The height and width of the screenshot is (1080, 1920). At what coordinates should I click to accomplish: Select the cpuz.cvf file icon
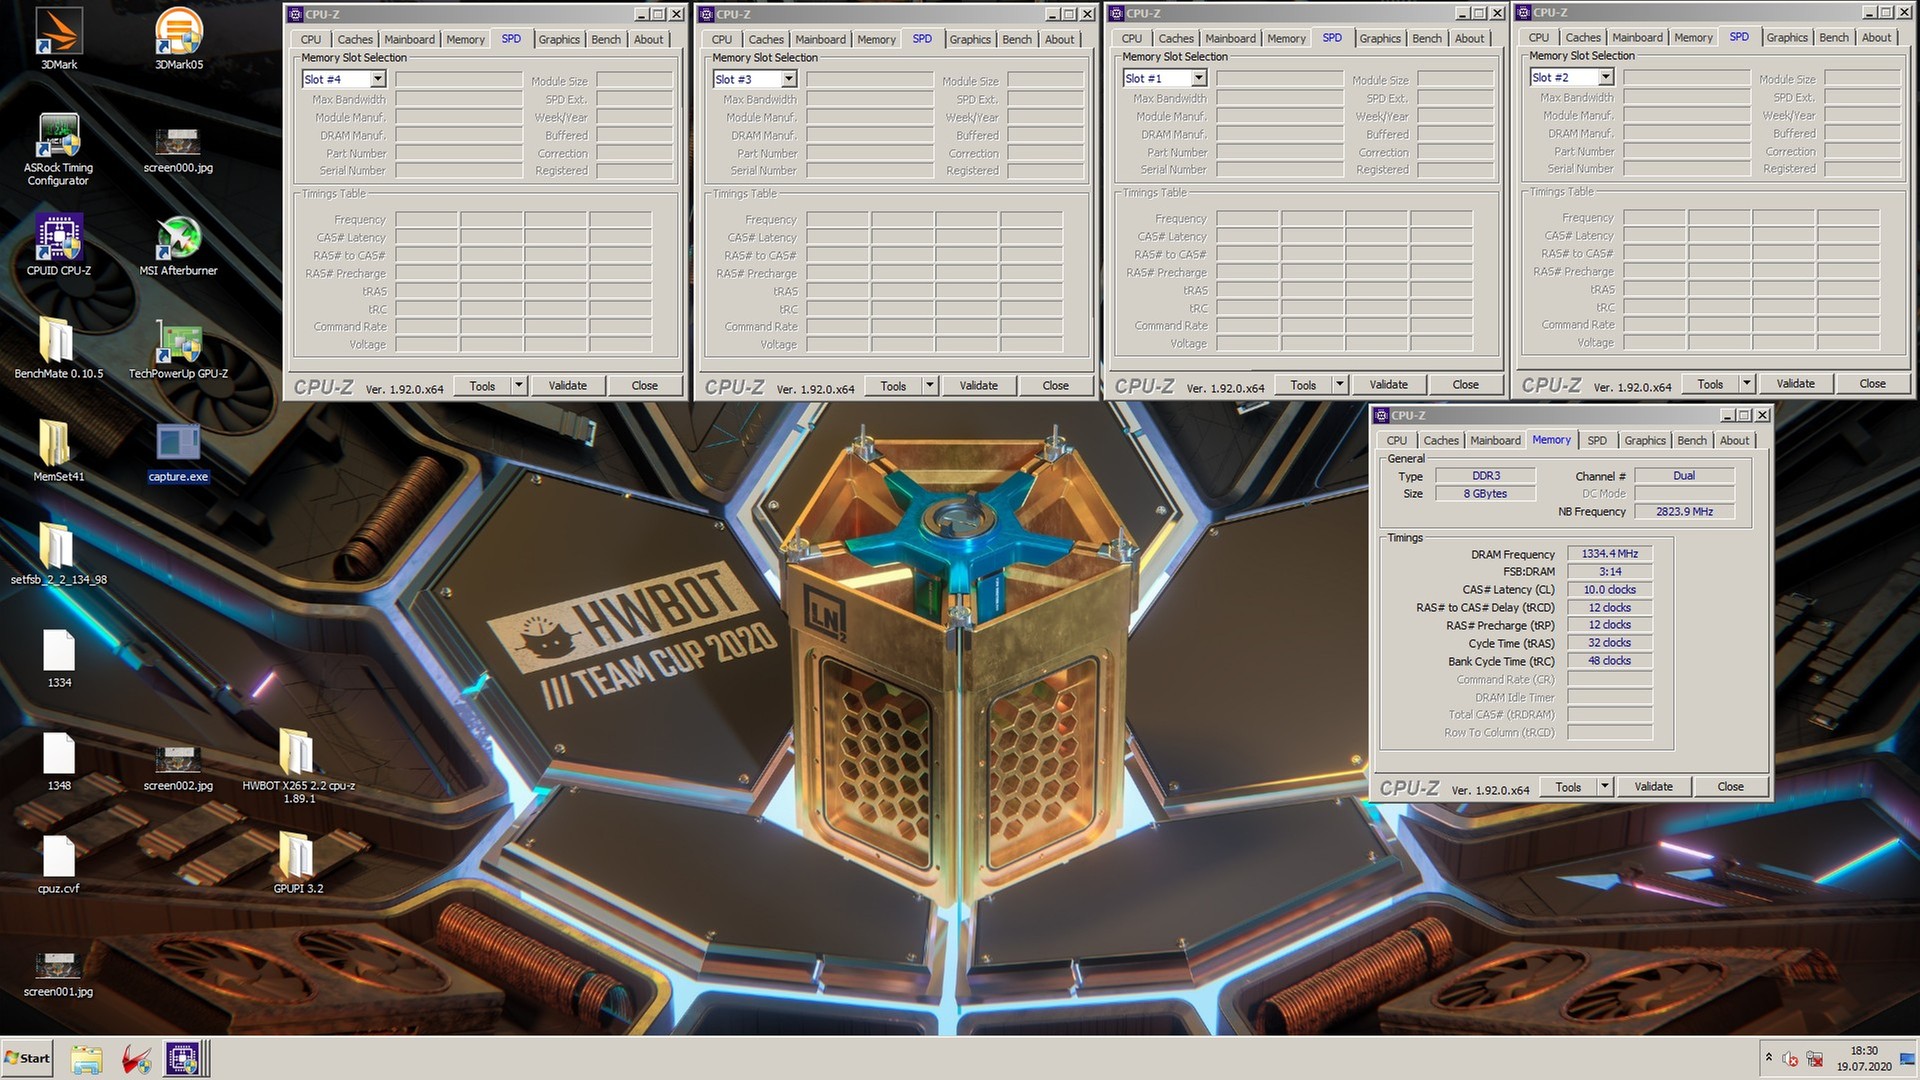pyautogui.click(x=59, y=864)
